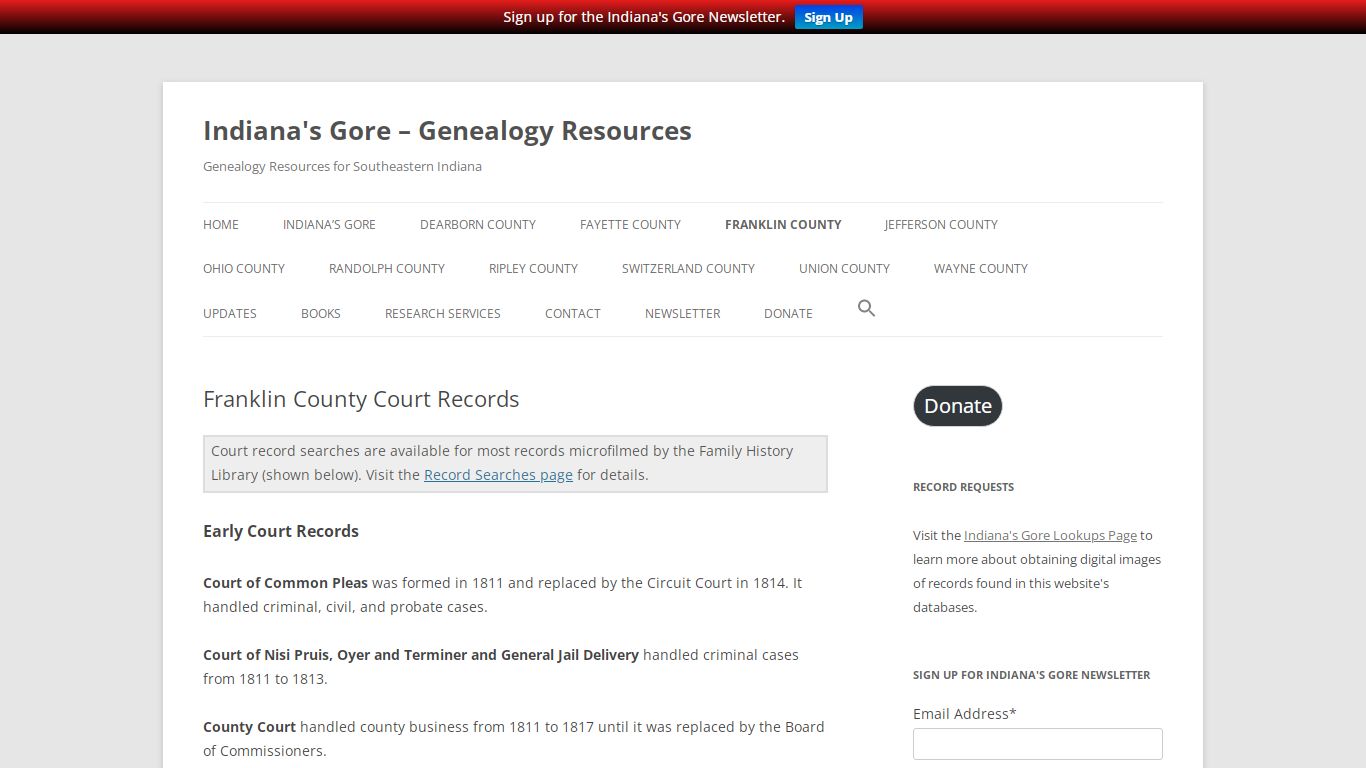Go to the BOOKS menu item
This screenshot has height=768, width=1366.
[x=321, y=314]
